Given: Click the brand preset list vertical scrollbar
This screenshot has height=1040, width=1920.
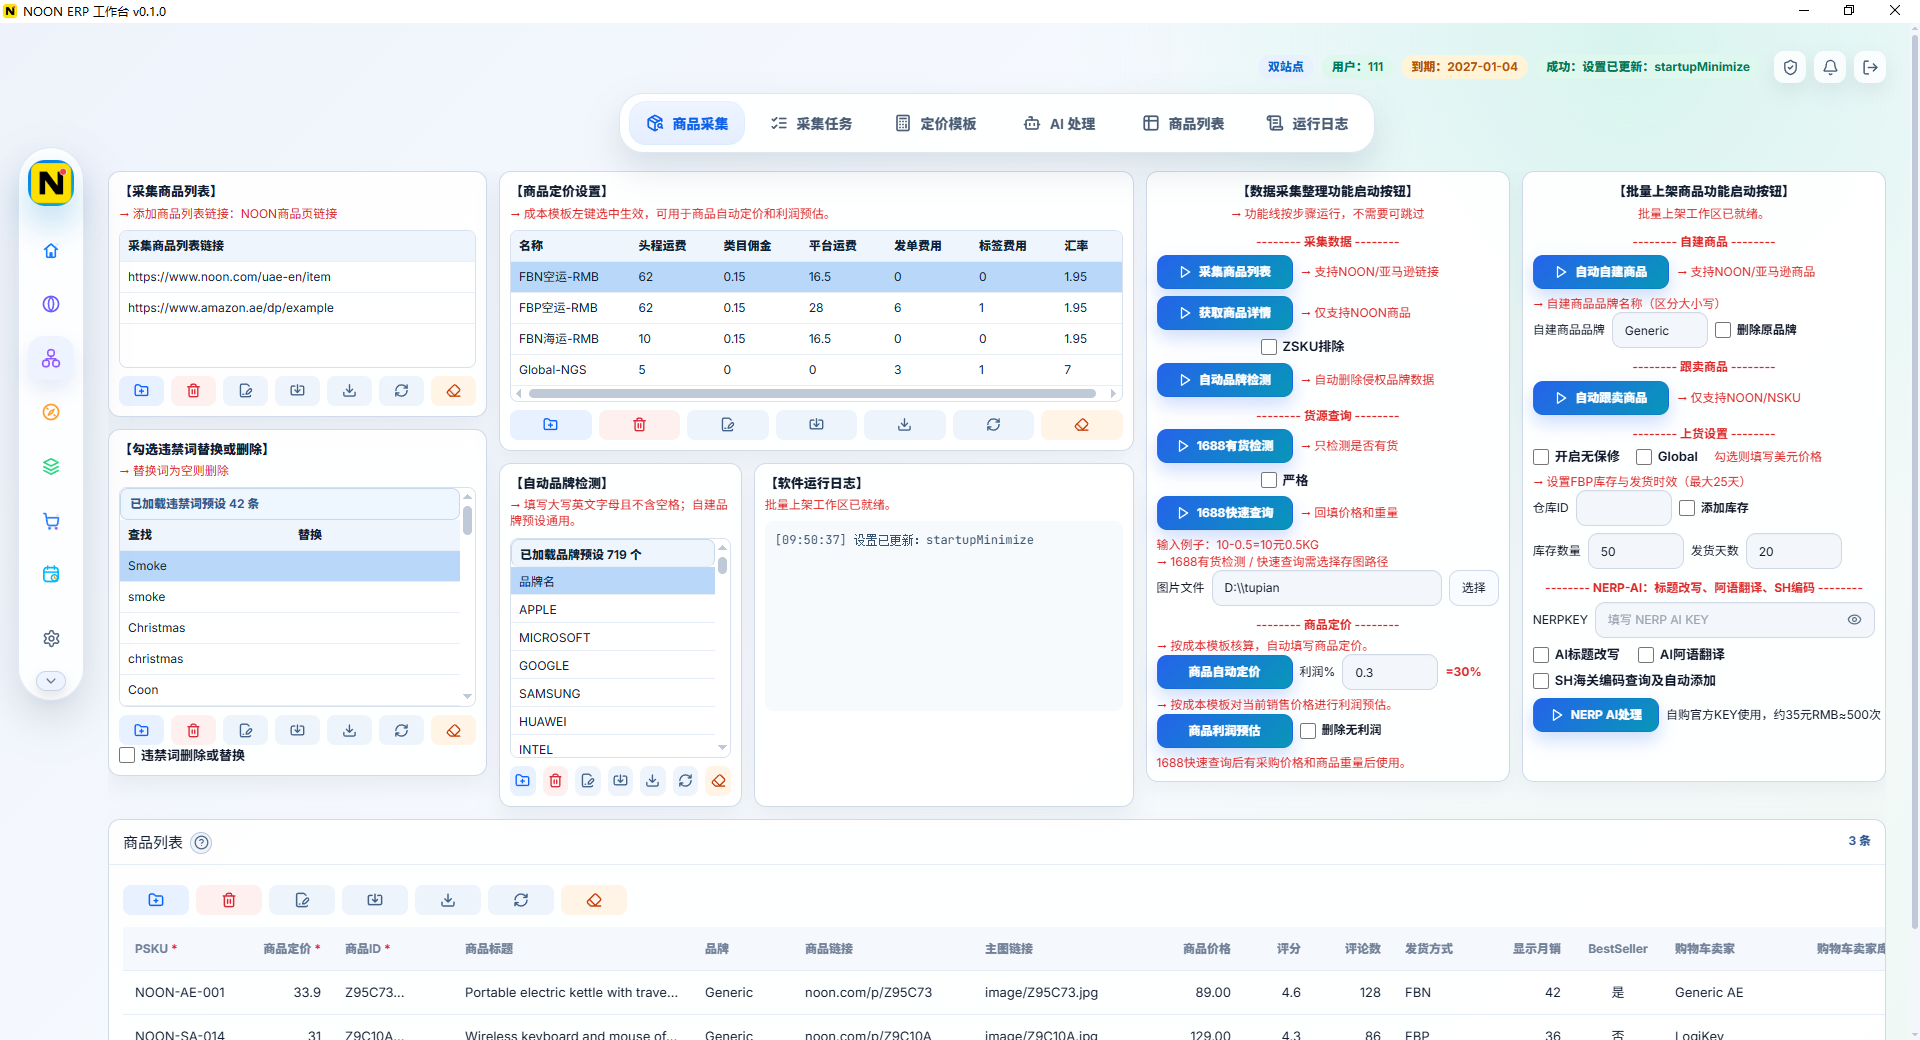Looking at the screenshot, I should coord(722,565).
